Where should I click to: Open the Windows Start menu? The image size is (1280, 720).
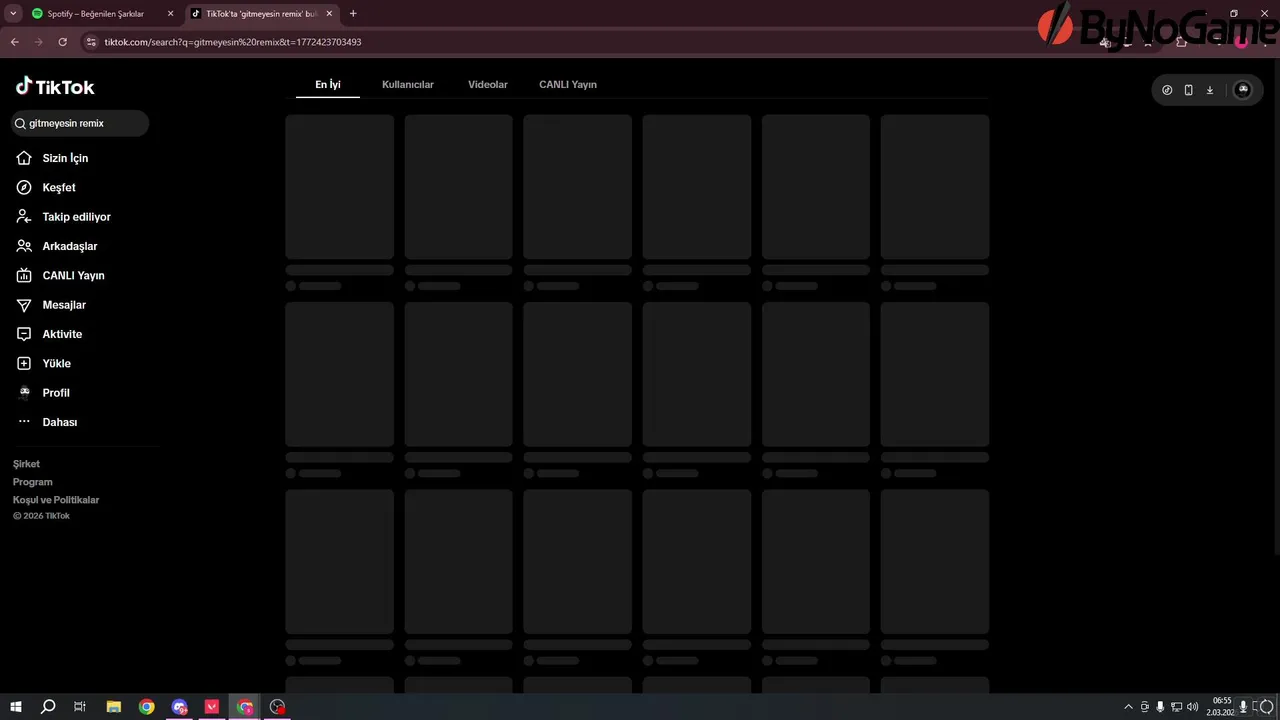(16, 707)
